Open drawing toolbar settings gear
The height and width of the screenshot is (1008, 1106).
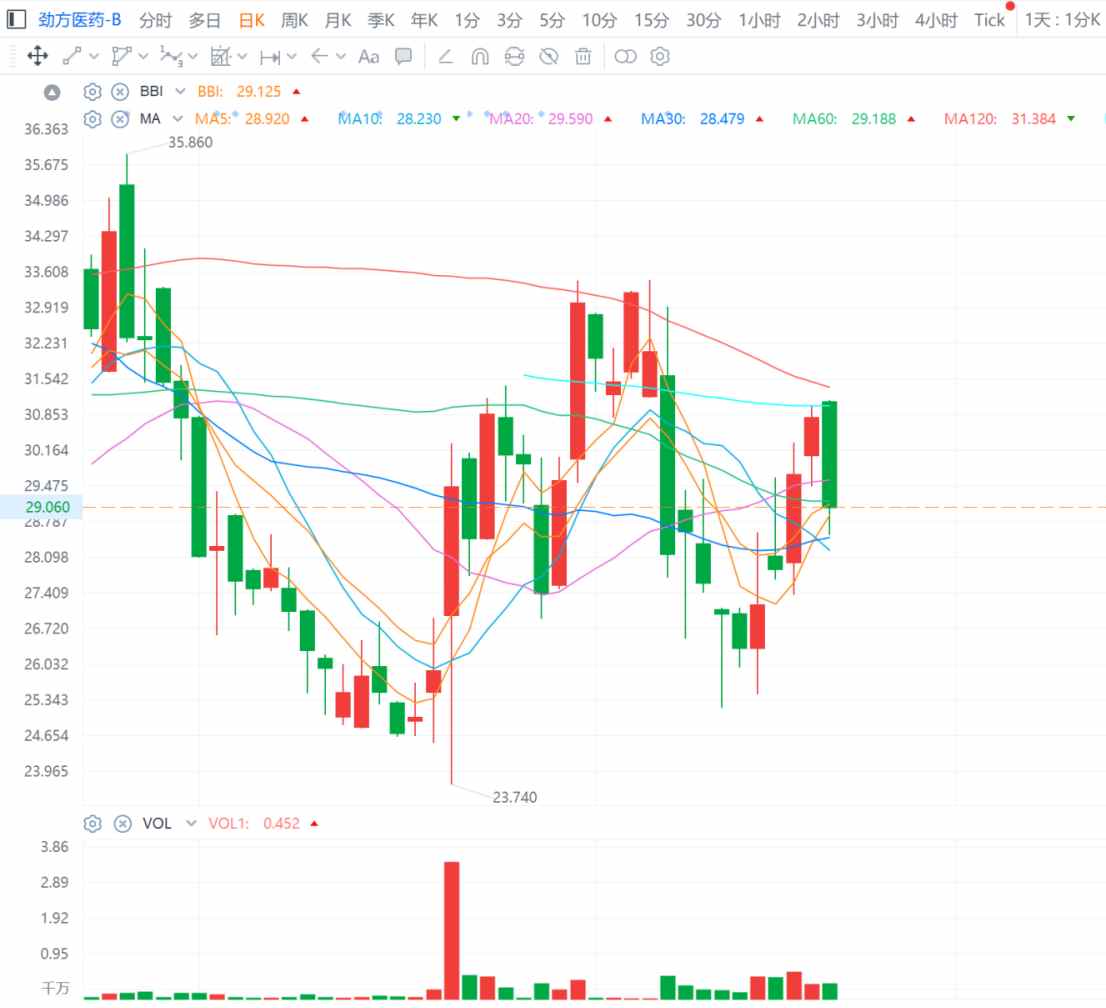pyautogui.click(x=660, y=56)
